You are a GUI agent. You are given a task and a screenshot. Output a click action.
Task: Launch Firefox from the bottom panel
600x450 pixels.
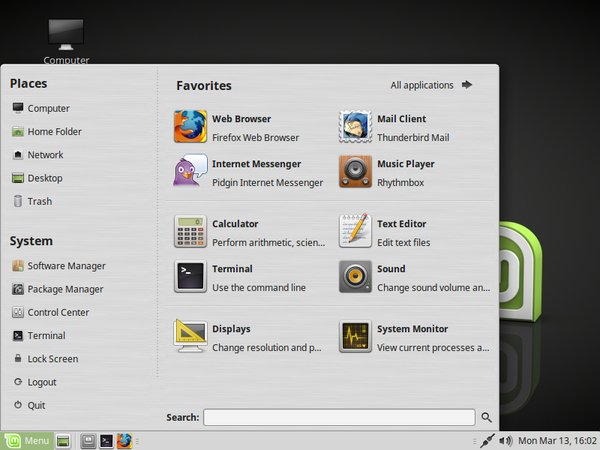pyautogui.click(x=124, y=441)
